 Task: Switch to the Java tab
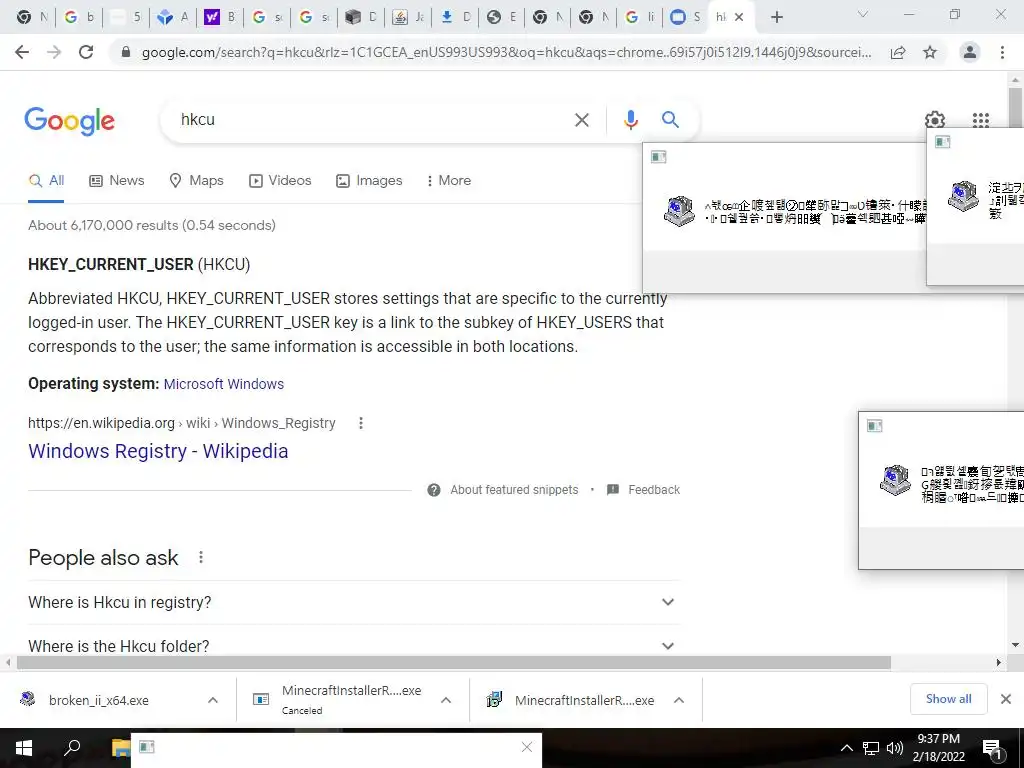pyautogui.click(x=408, y=17)
